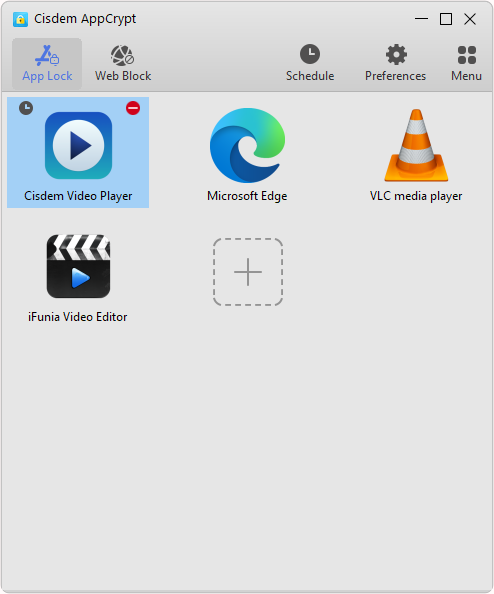Viewport: 494px width, 594px height.
Task: Select the Microsoft Edge app icon
Action: click(x=247, y=145)
